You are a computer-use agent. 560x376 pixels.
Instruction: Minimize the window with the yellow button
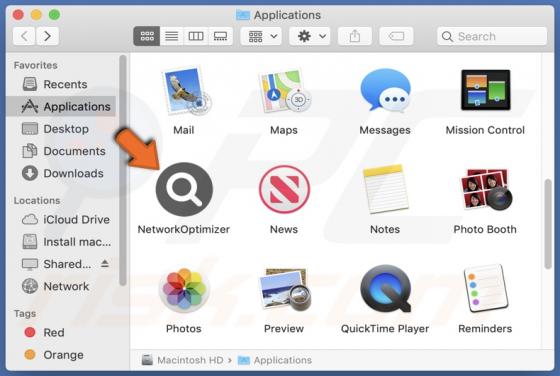tap(36, 15)
